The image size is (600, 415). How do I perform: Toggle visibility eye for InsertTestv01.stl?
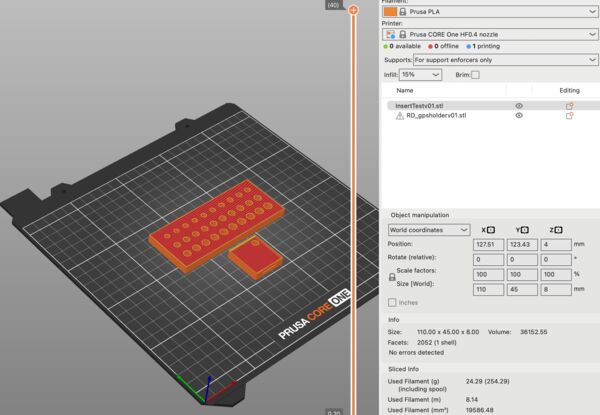[519, 106]
